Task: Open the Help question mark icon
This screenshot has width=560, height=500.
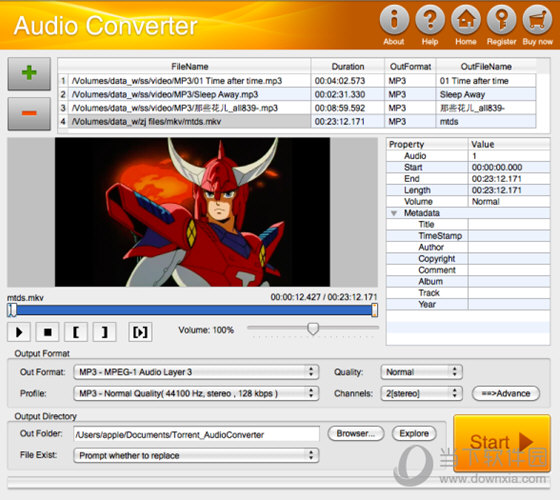Action: (430, 19)
